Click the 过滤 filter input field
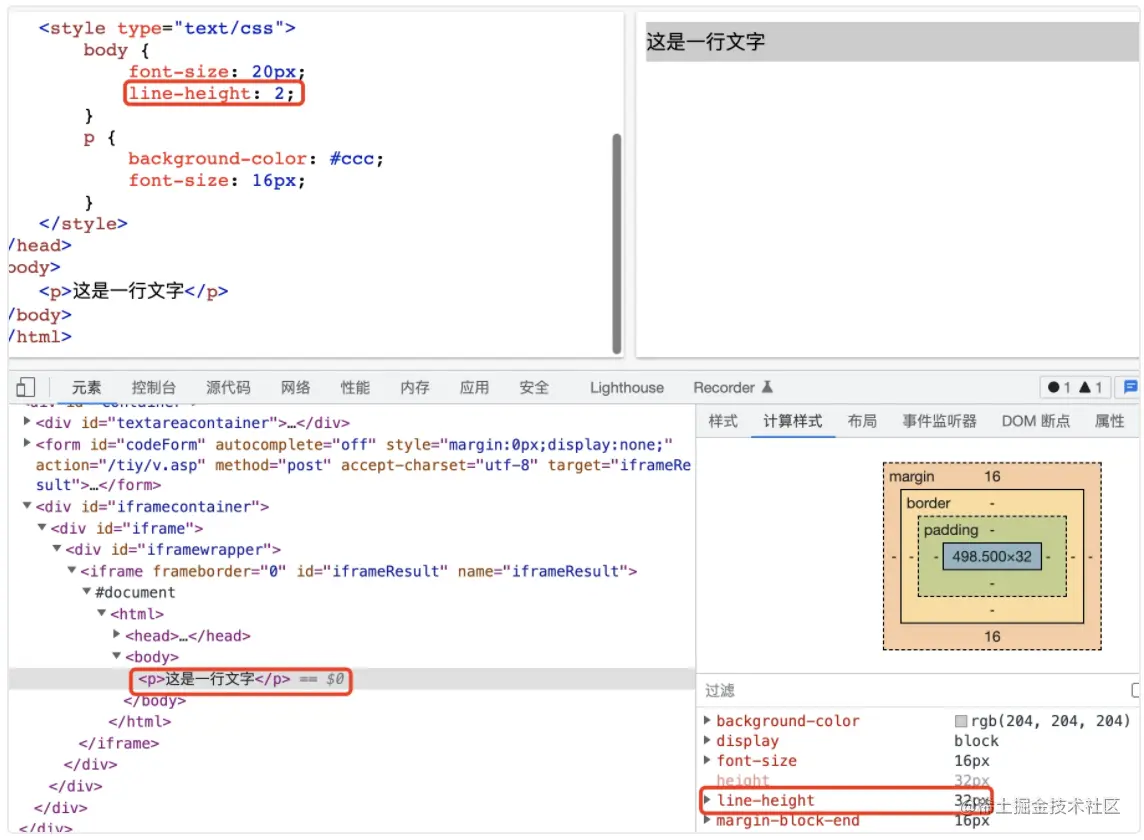The width and height of the screenshot is (1144, 840). tap(912, 690)
